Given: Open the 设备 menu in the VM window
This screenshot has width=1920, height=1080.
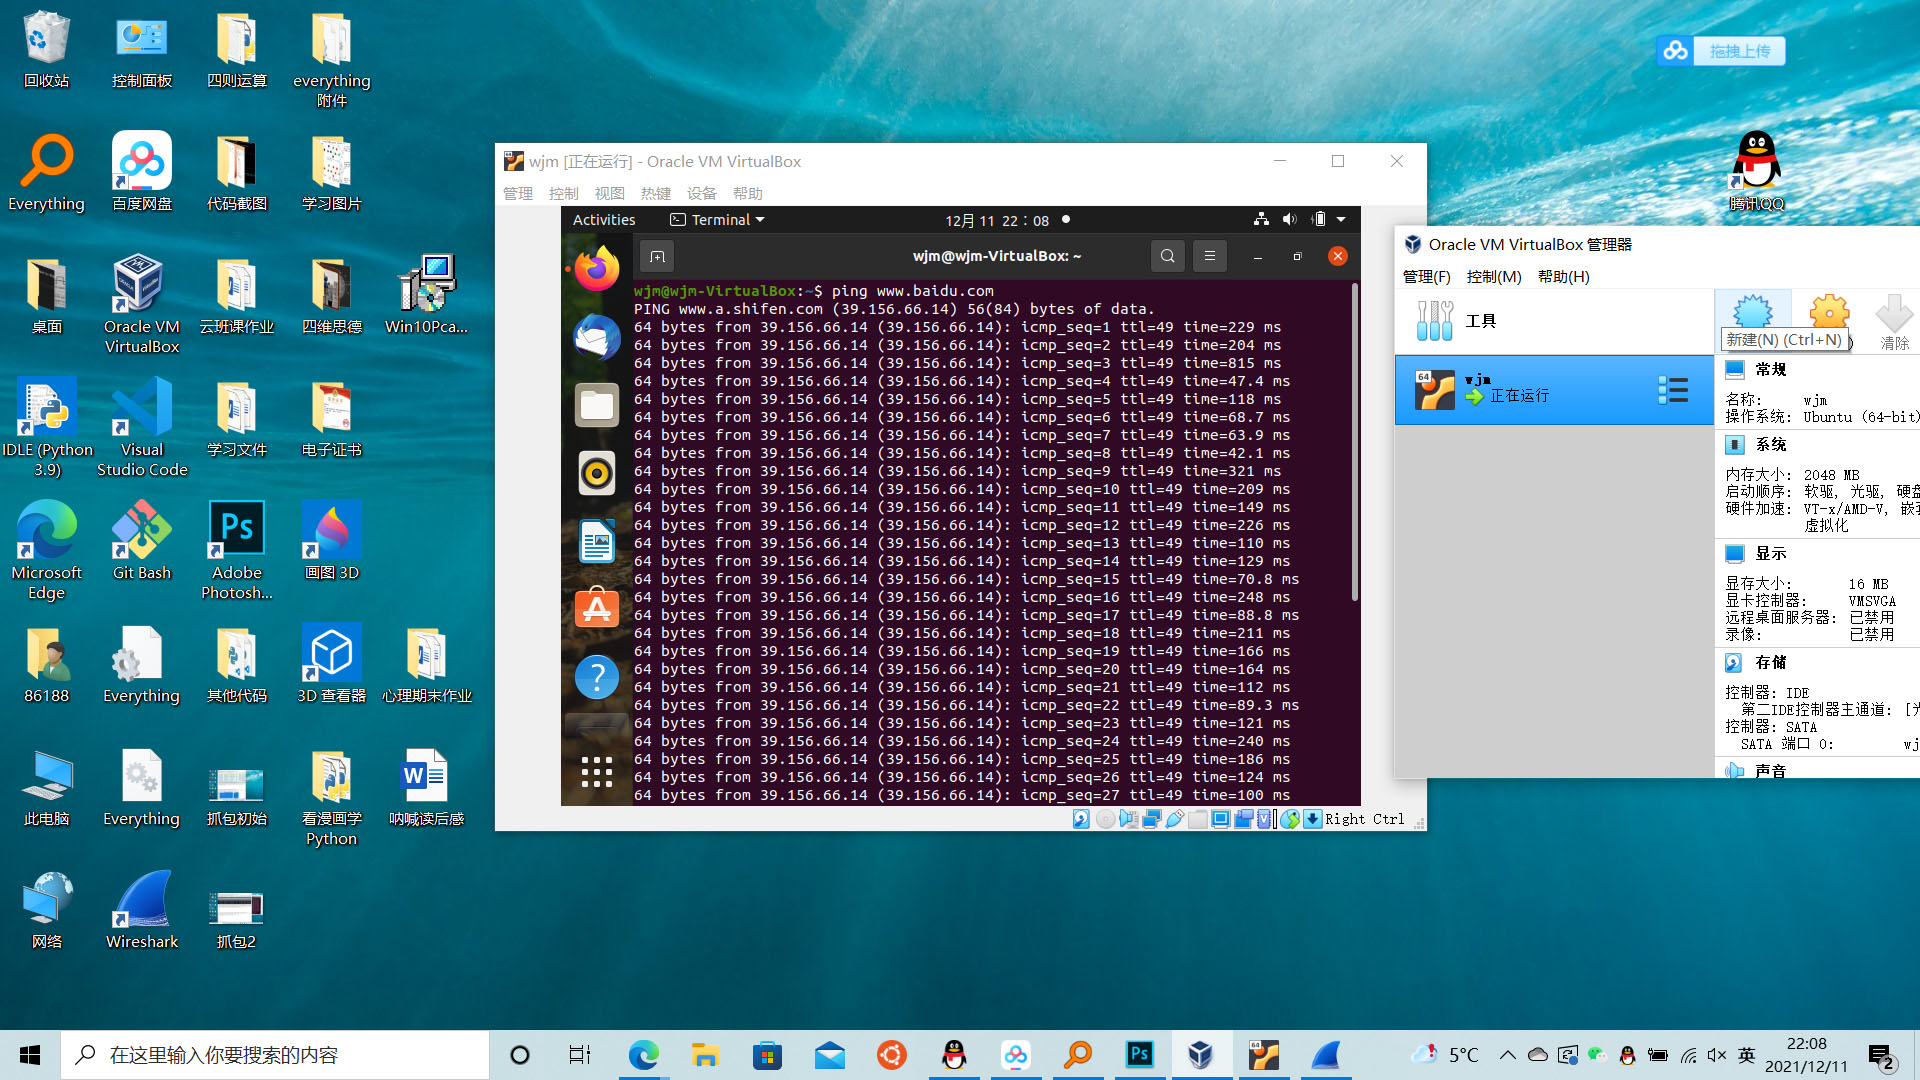Looking at the screenshot, I should [x=701, y=193].
